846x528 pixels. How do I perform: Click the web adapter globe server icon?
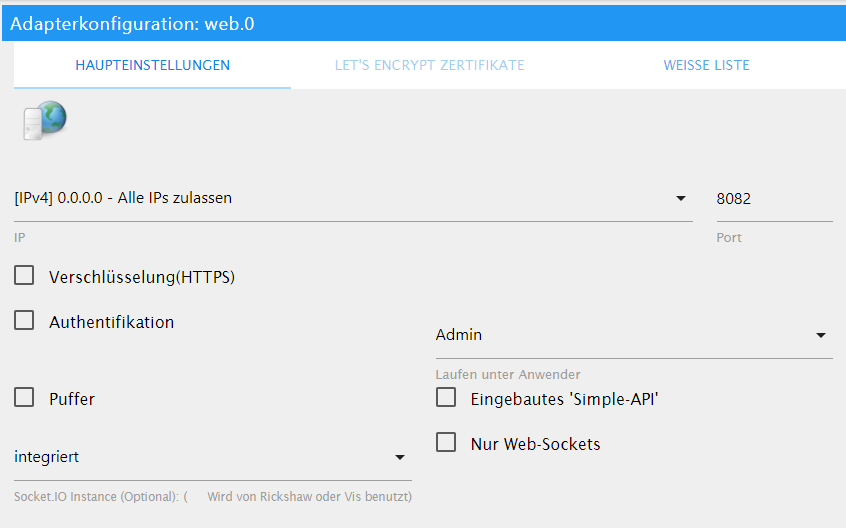click(45, 121)
